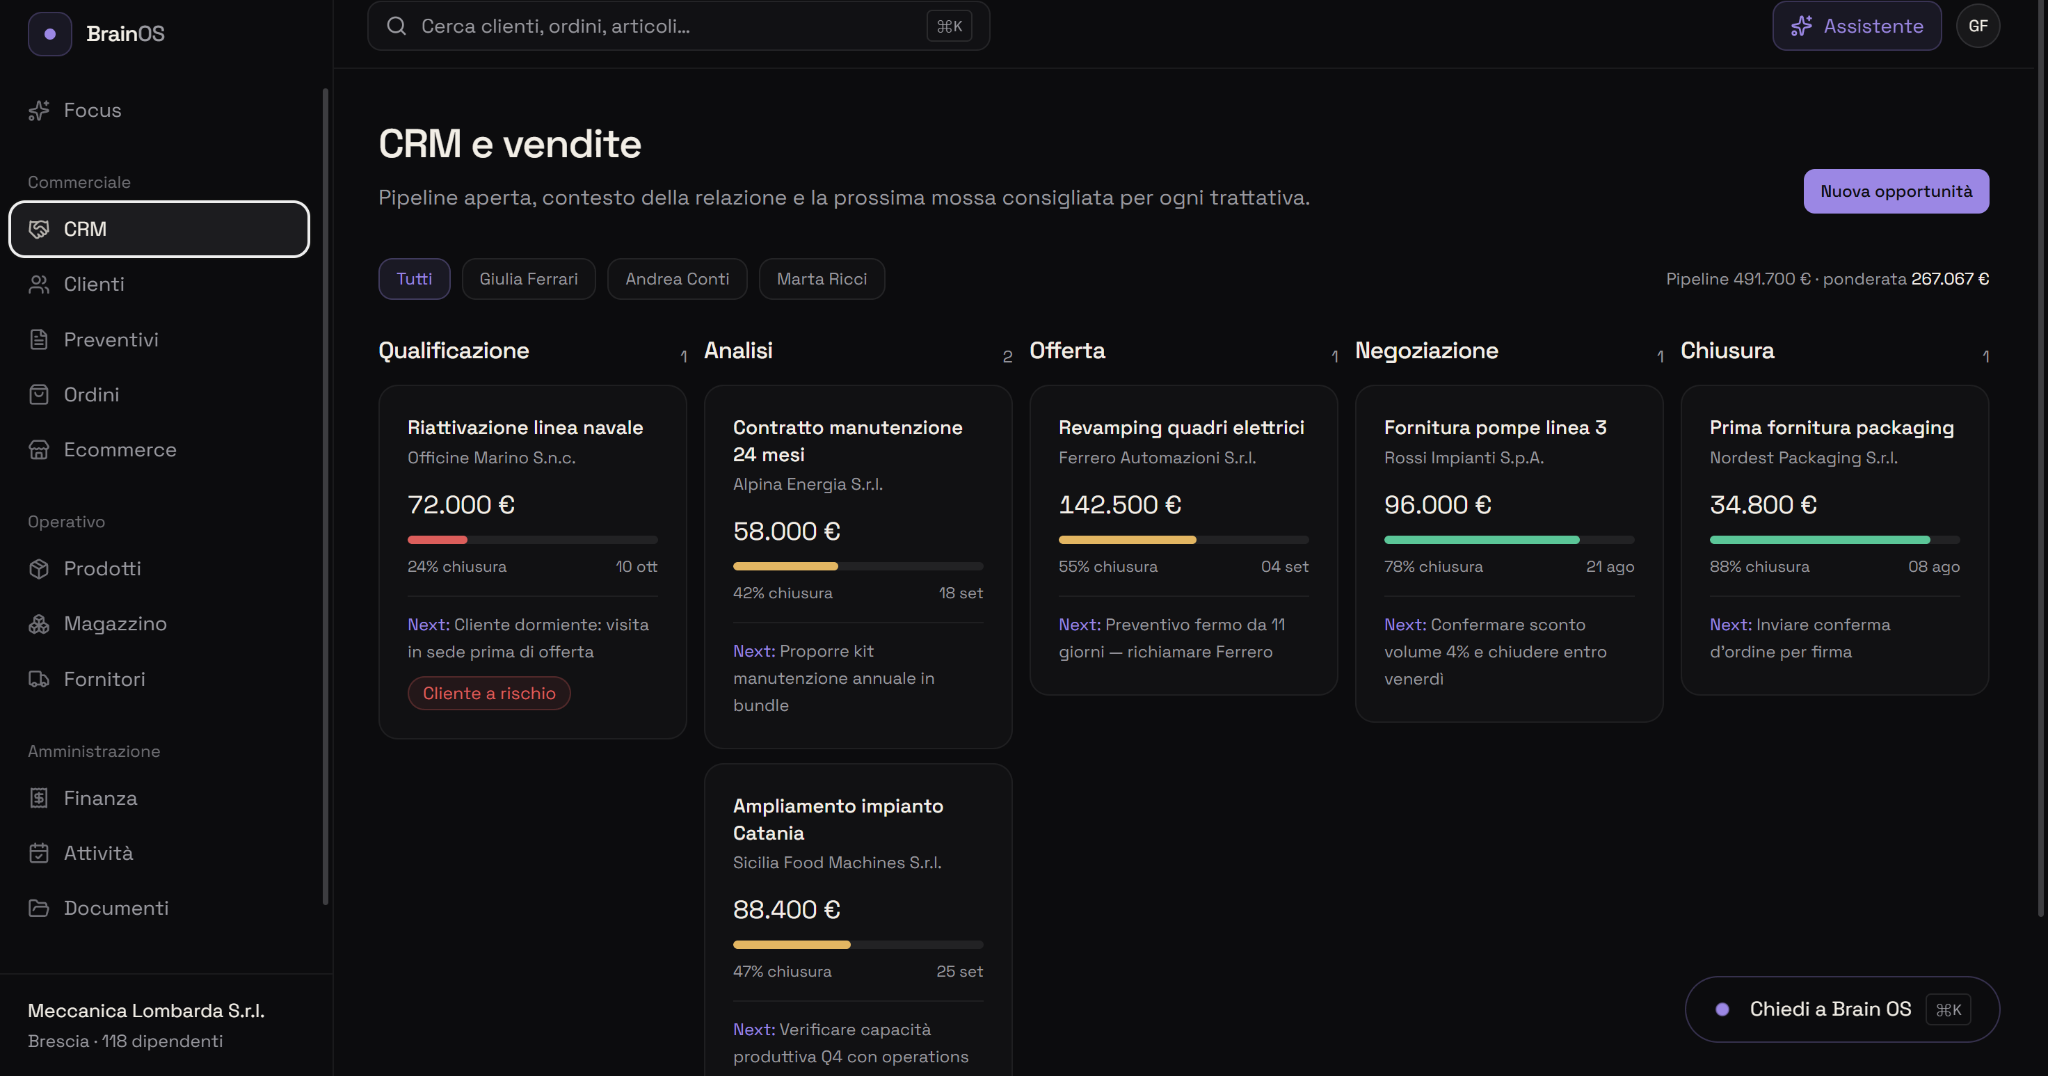Open the Revamping quadri elettrici card
Viewport: 2048px width, 1076px height.
tap(1183, 540)
